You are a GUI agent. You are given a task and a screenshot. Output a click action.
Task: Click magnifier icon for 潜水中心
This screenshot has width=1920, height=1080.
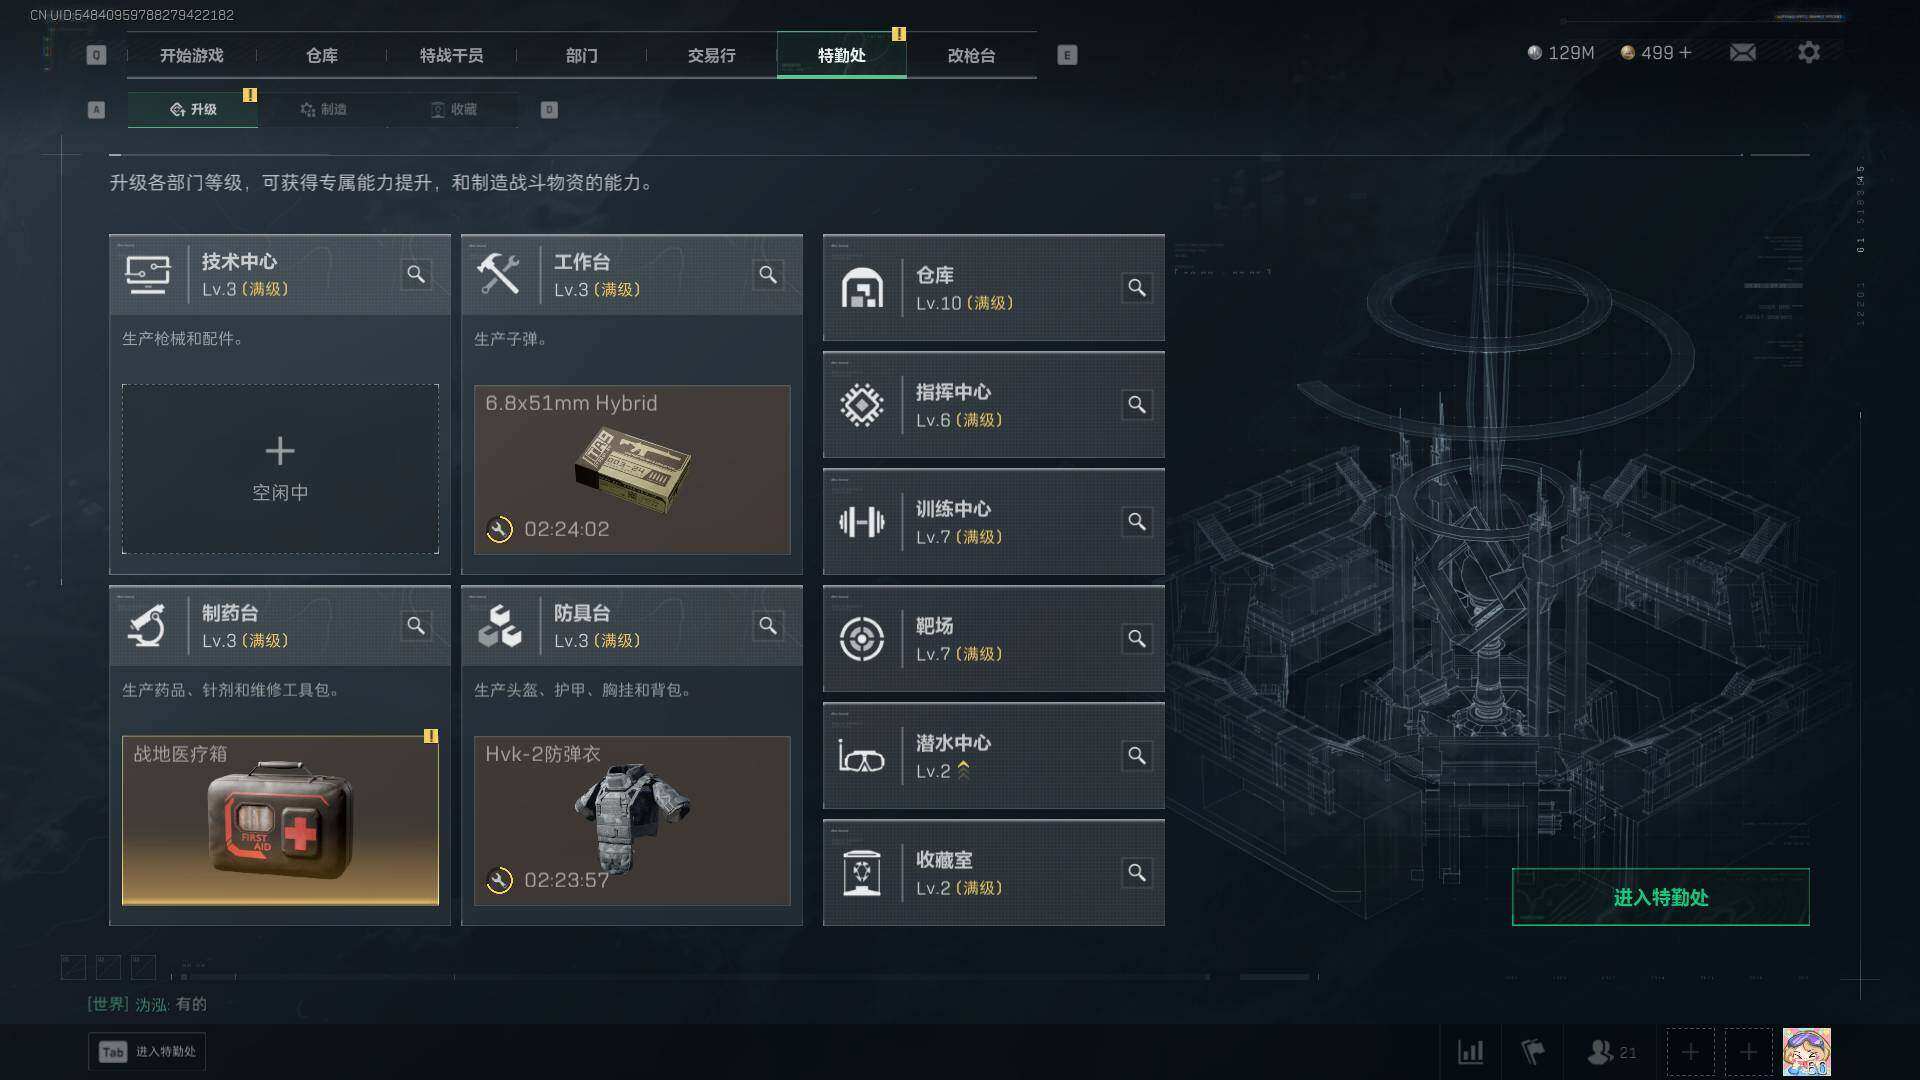pos(1137,756)
